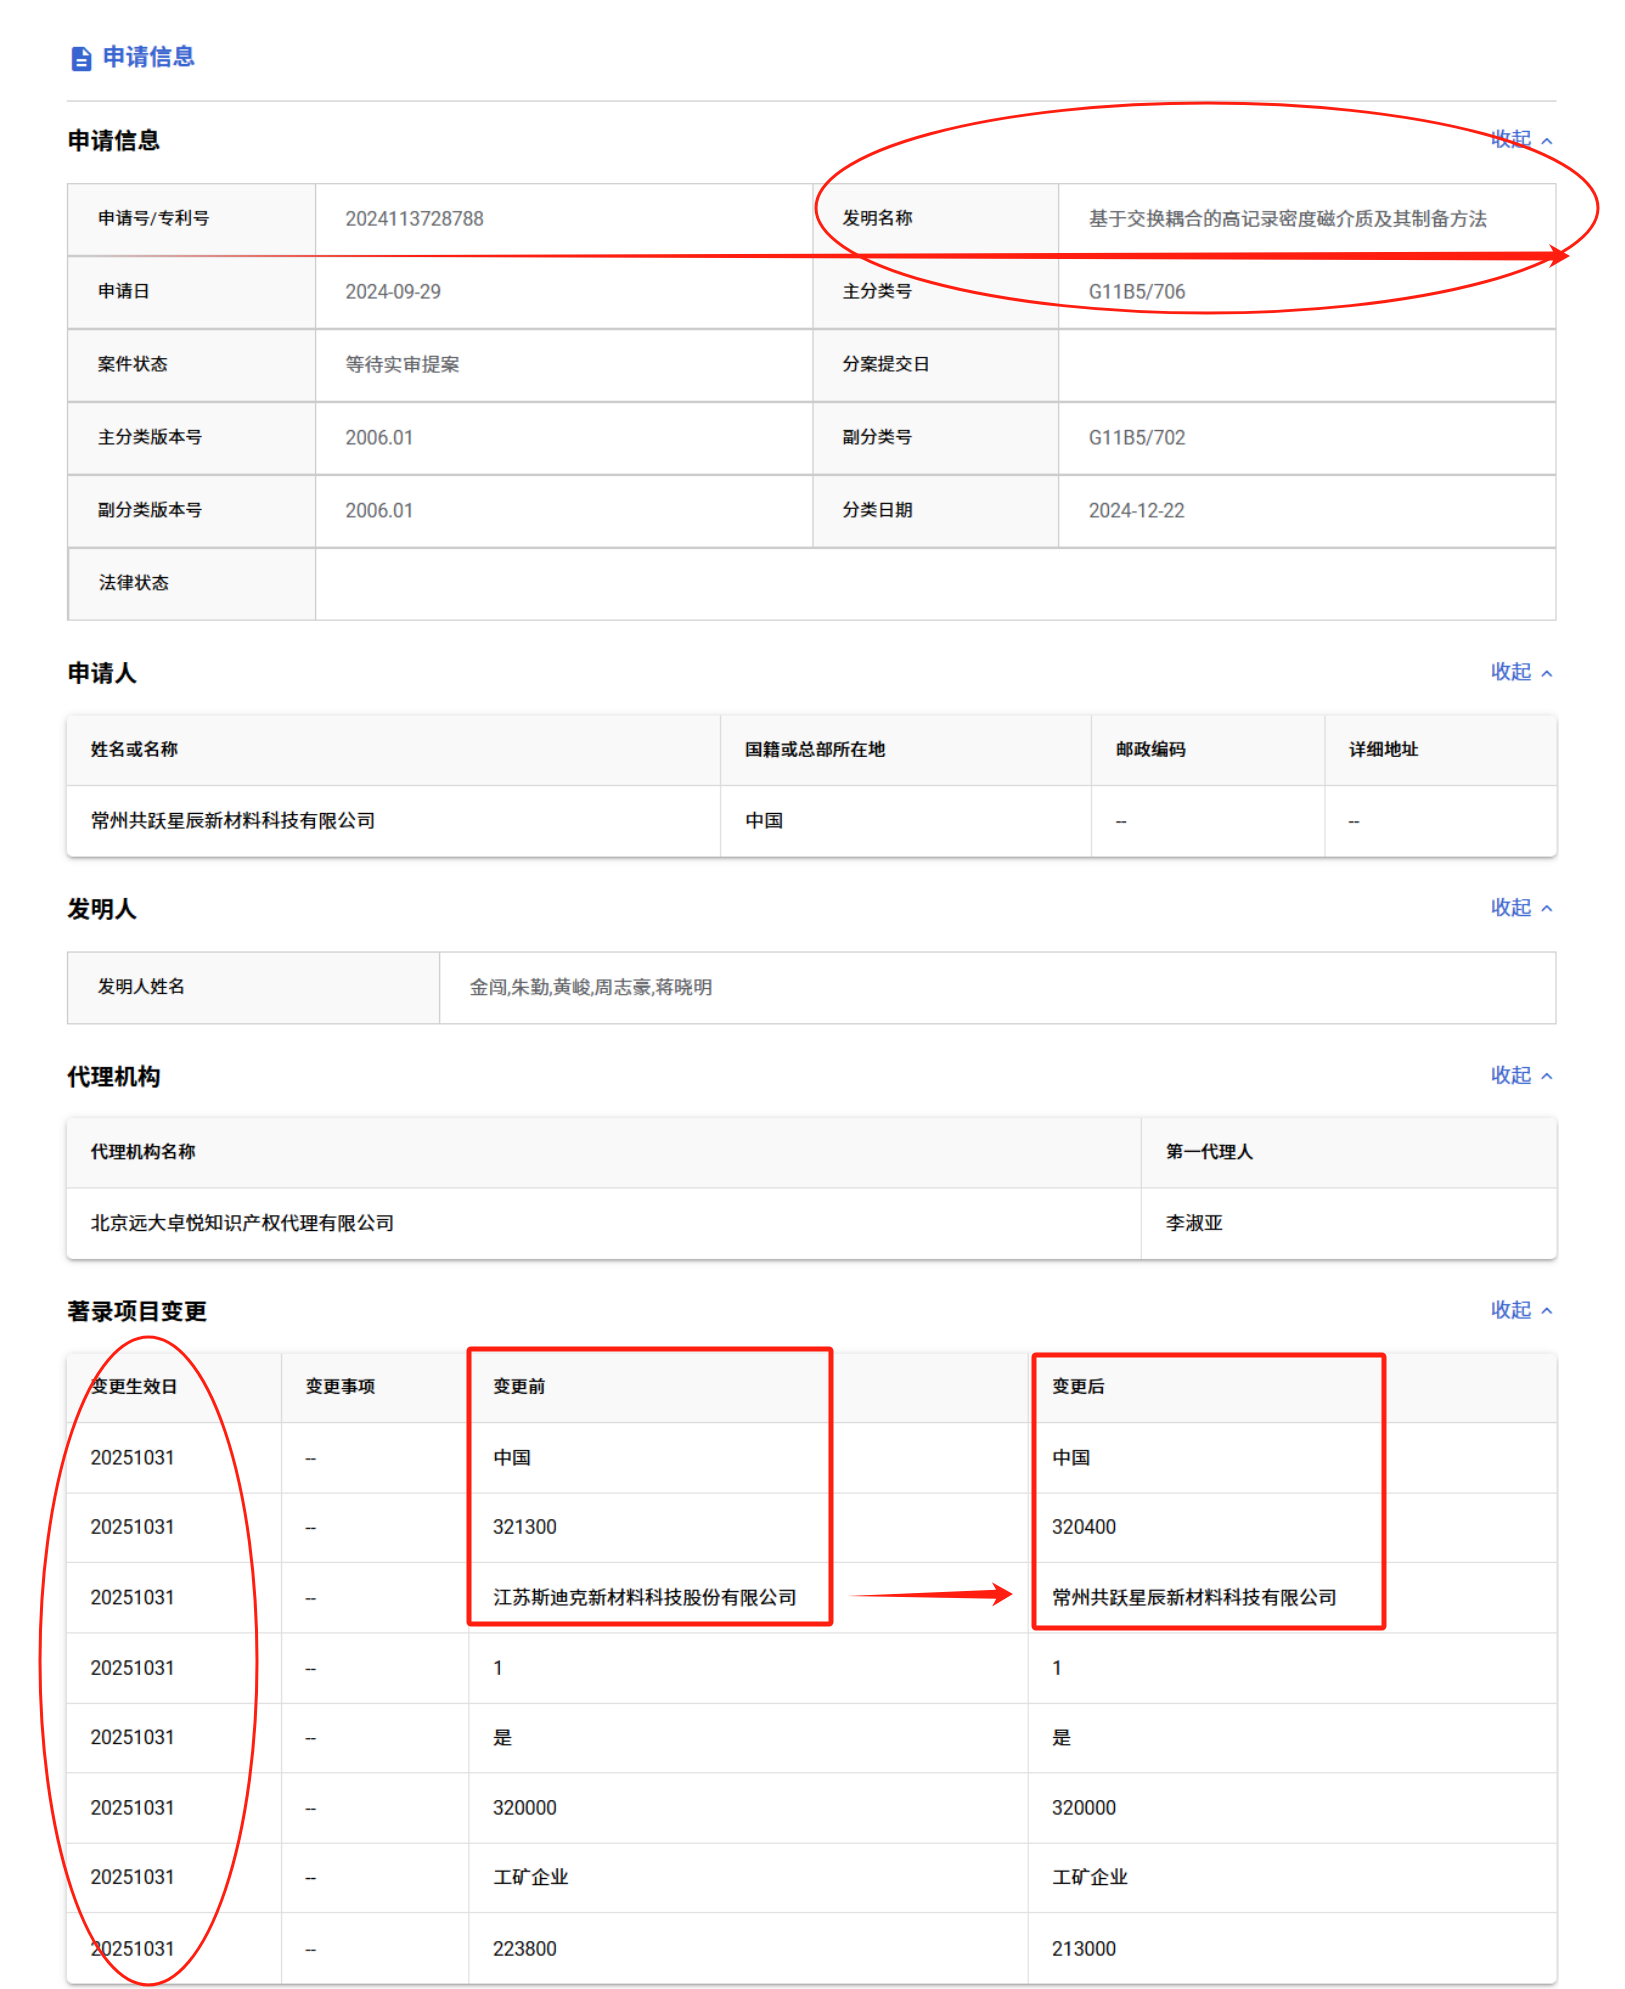Click the 变更生效日 column header
1625x1989 pixels.
pos(134,1387)
